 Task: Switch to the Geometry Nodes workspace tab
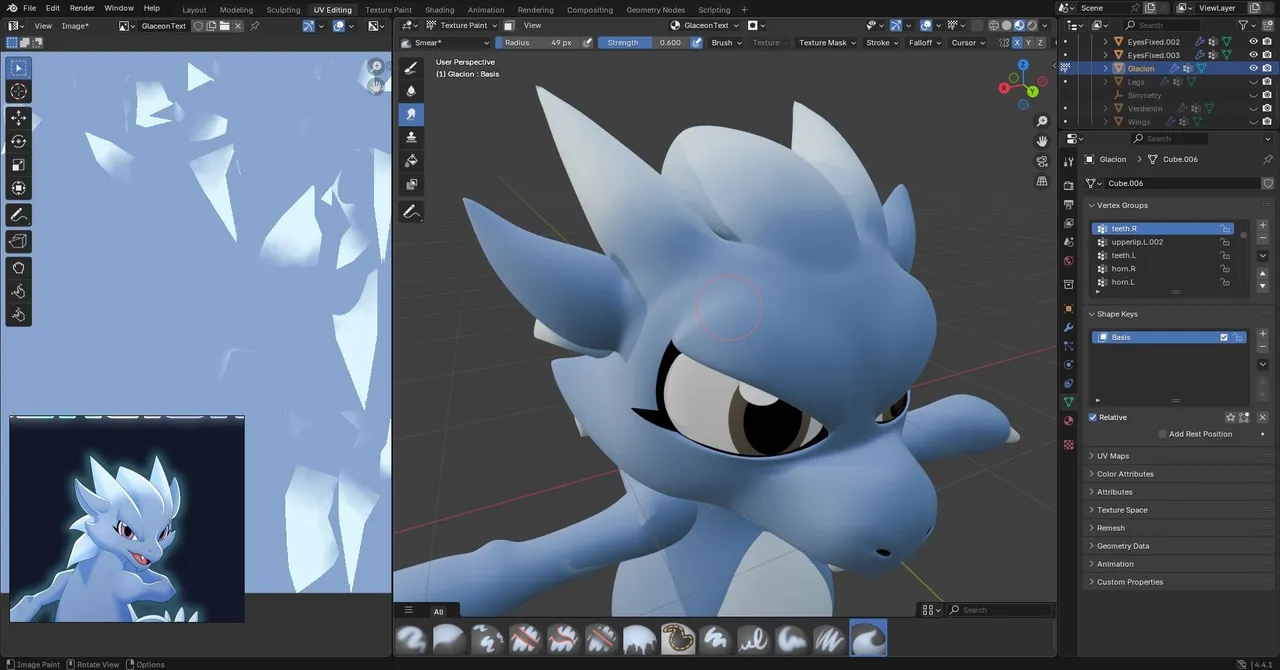[x=656, y=10]
